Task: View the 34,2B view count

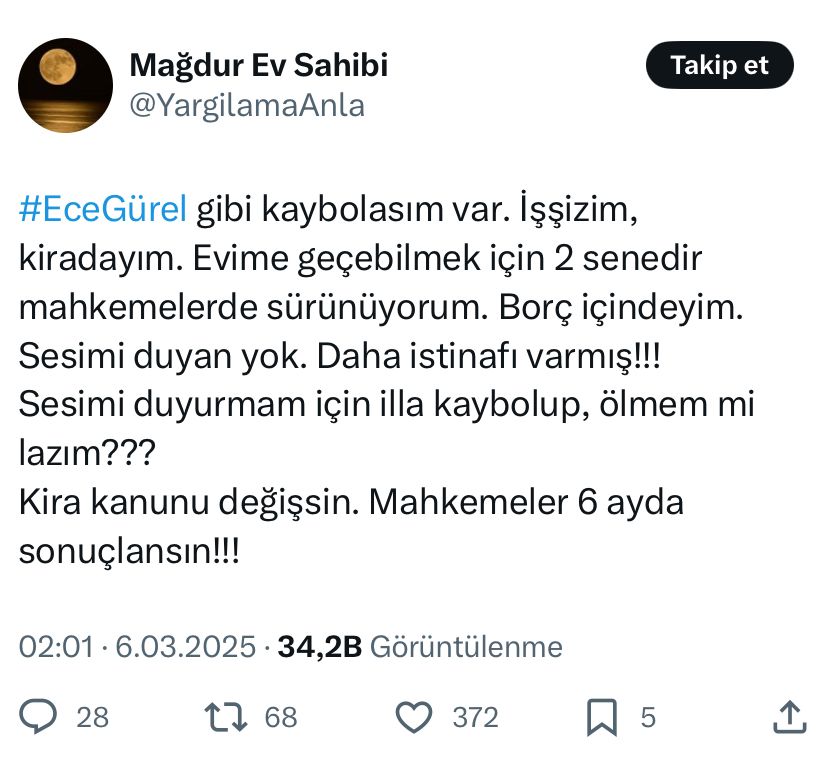Action: pos(318,647)
